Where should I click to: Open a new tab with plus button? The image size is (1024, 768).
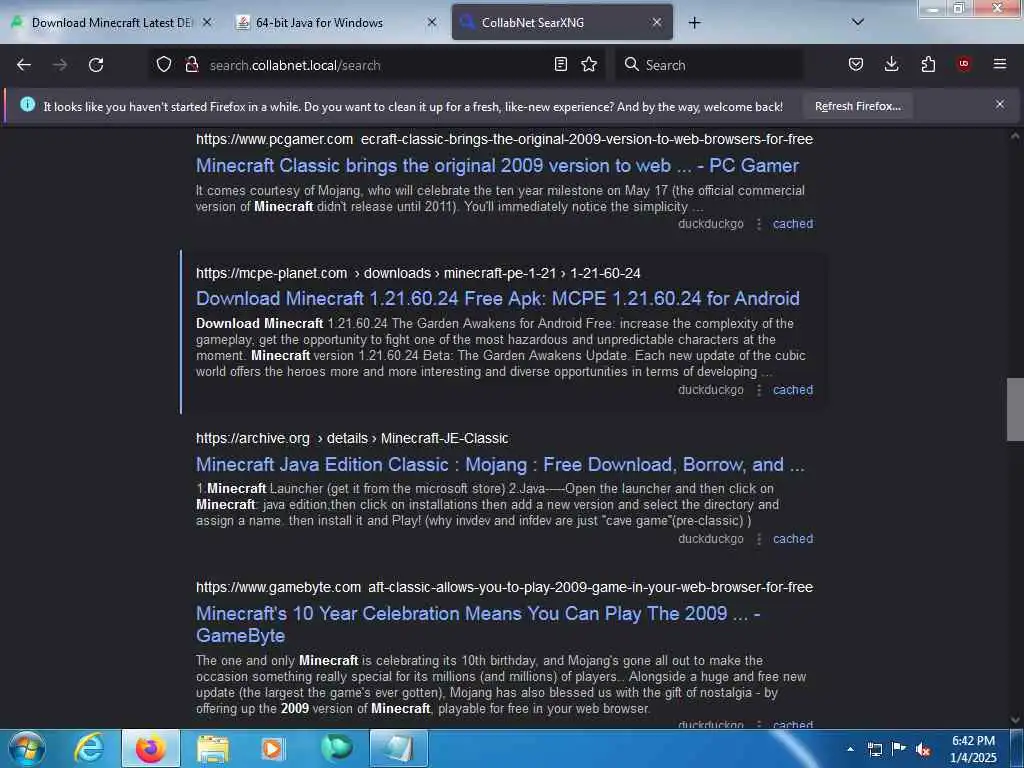tap(694, 23)
